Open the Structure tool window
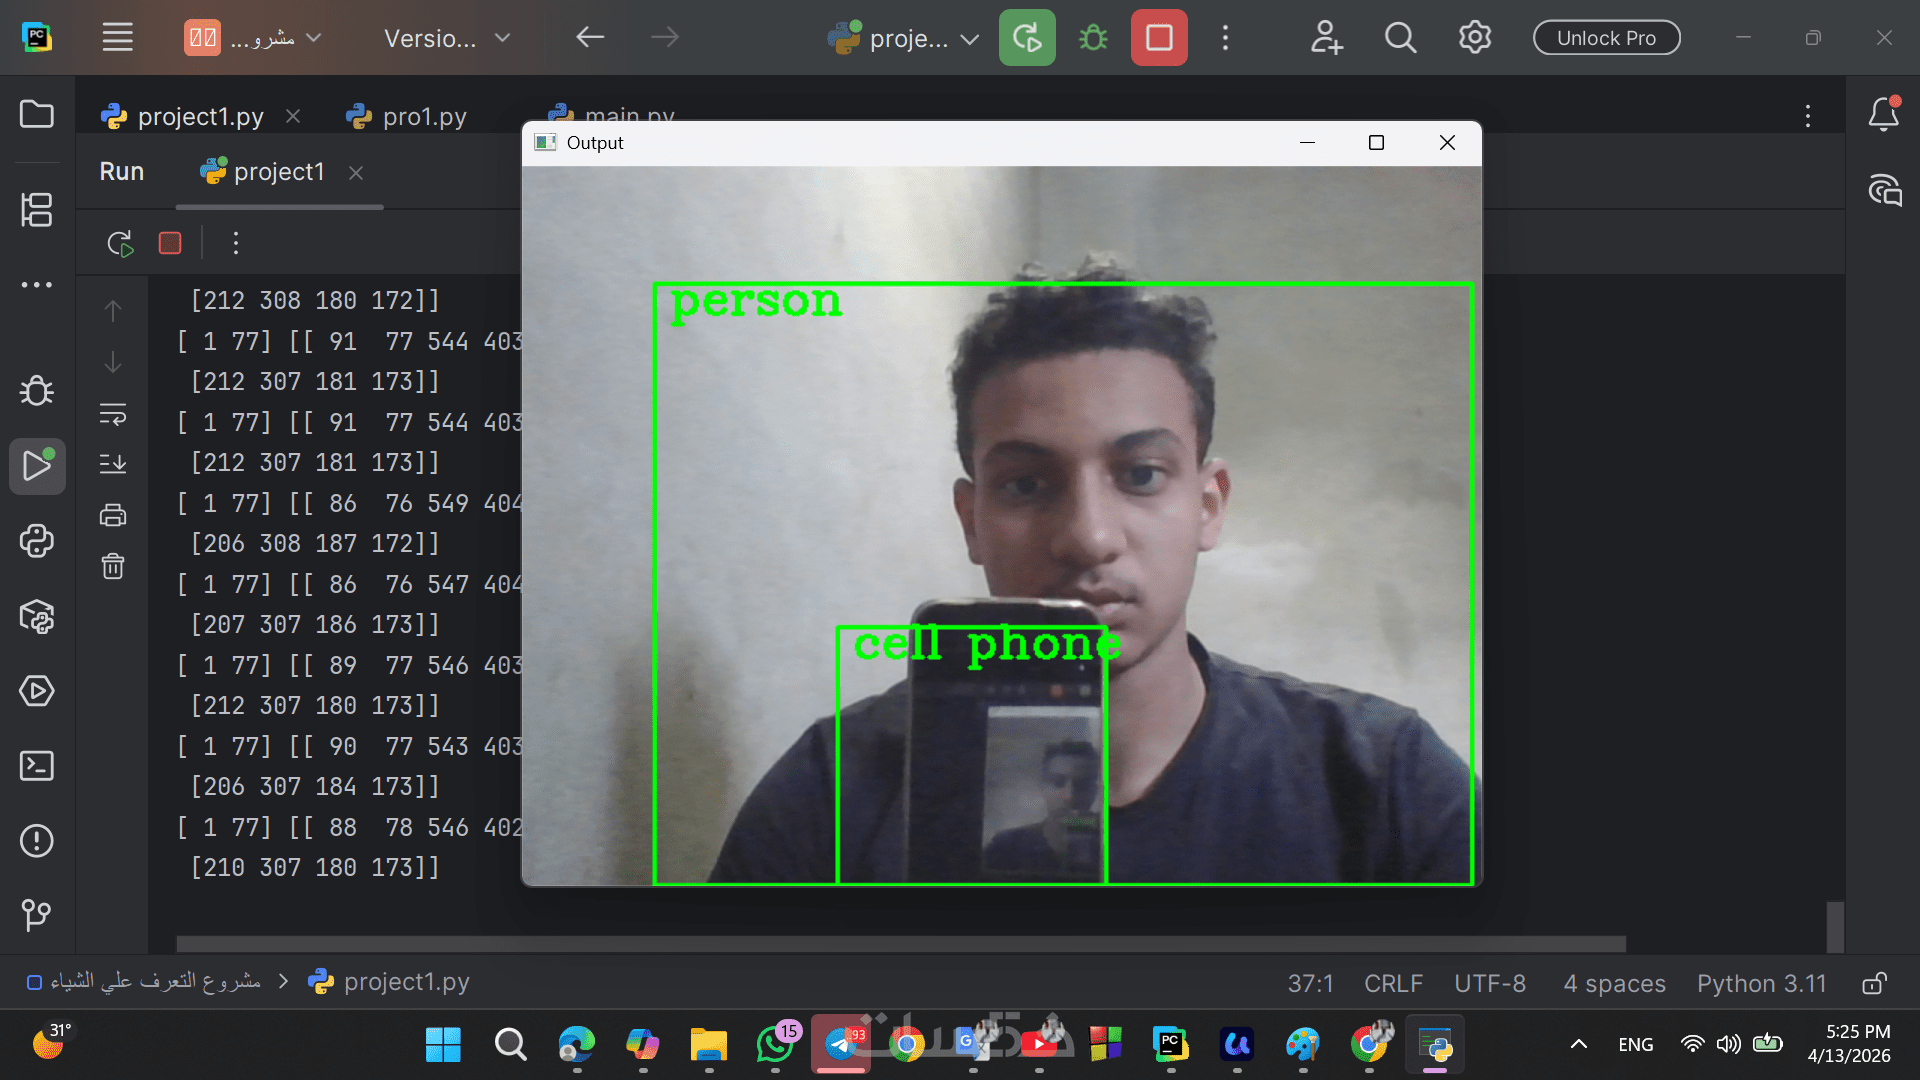The height and width of the screenshot is (1080, 1920). tap(37, 210)
